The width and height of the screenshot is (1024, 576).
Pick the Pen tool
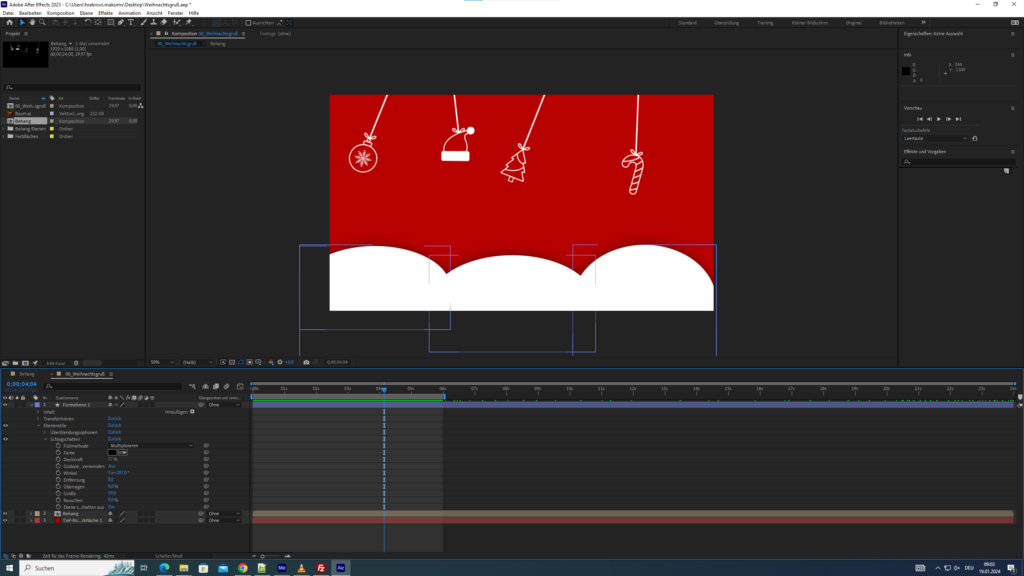point(122,22)
